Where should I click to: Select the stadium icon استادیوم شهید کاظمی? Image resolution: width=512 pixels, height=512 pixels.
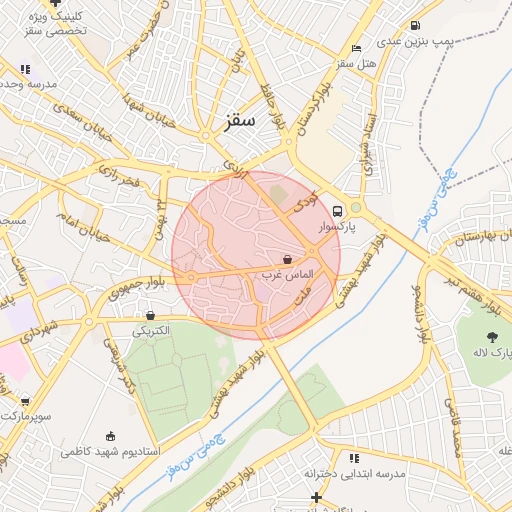click(x=110, y=436)
